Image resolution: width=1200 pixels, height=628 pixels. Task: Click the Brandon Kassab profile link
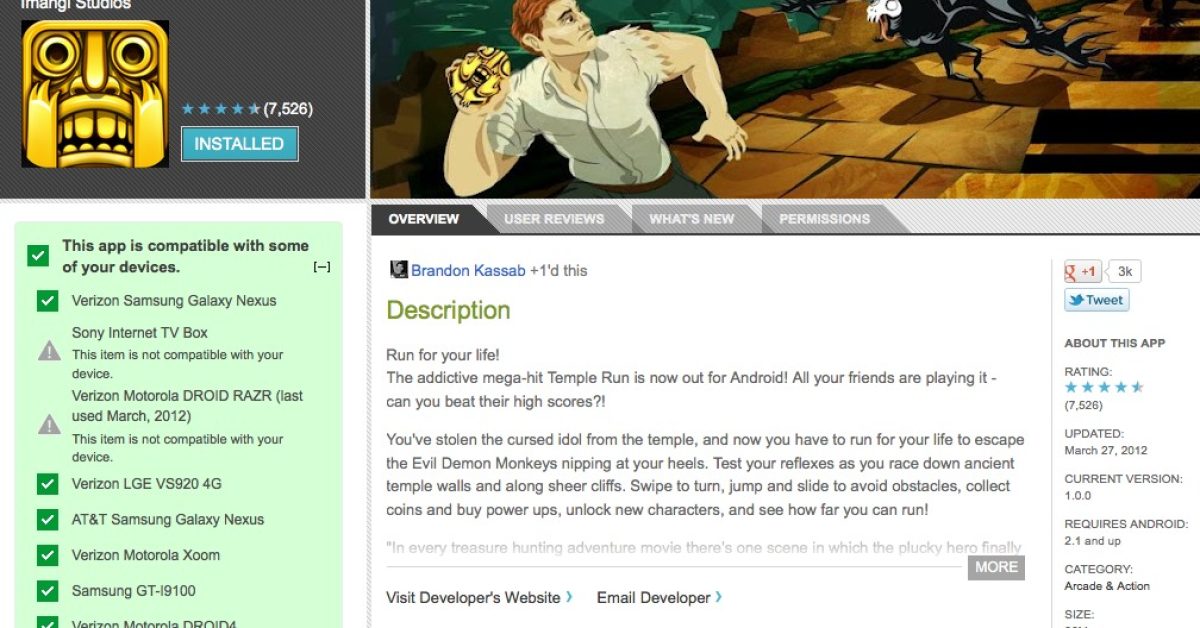(x=468, y=270)
